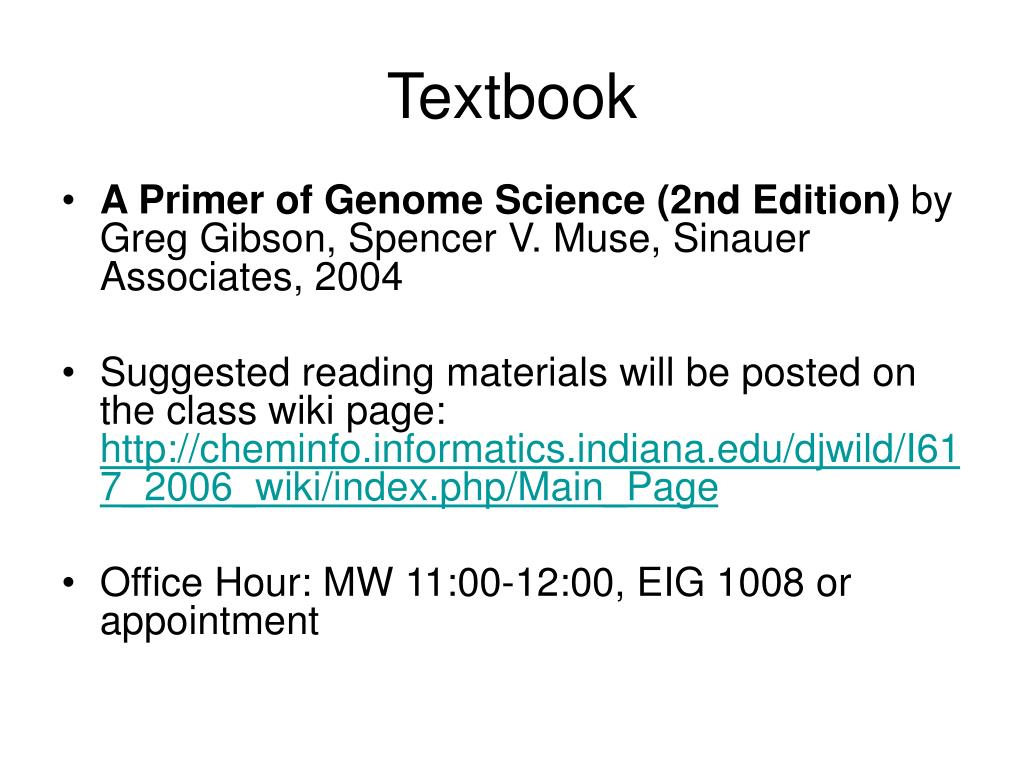
Task: Click the word appointment
Action: click(209, 622)
